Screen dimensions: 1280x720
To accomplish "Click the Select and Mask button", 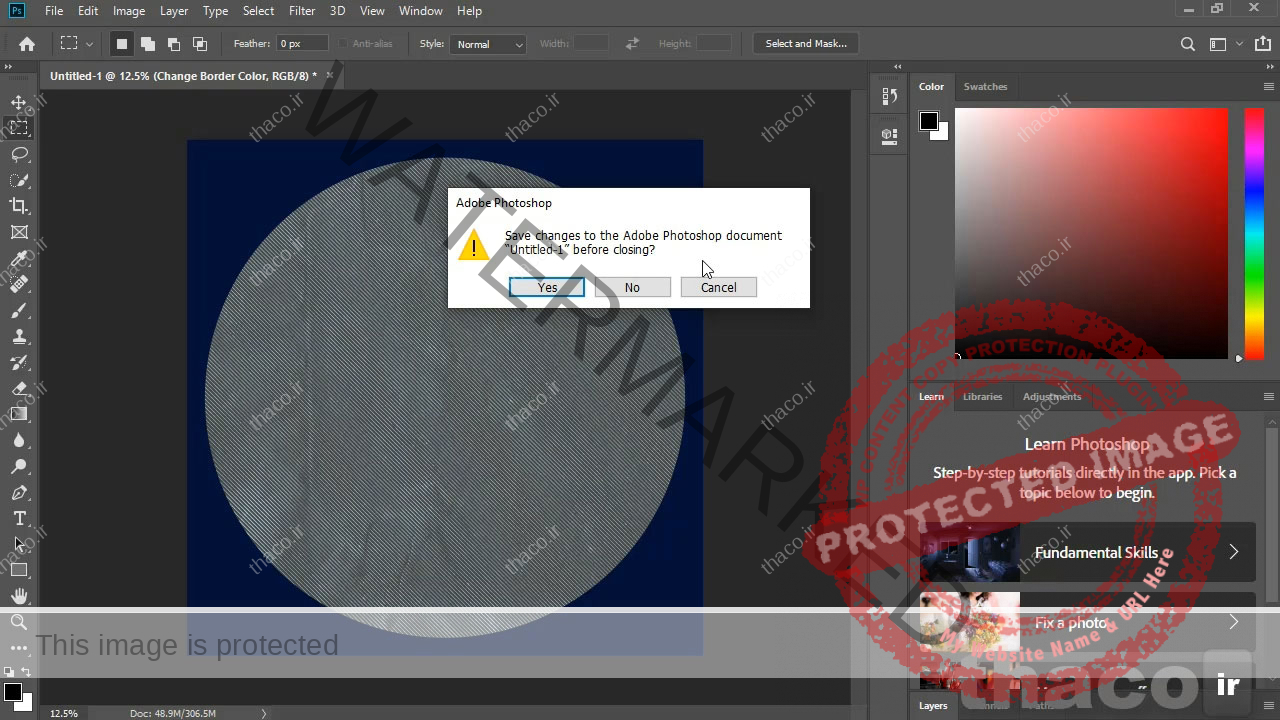I will [x=806, y=44].
